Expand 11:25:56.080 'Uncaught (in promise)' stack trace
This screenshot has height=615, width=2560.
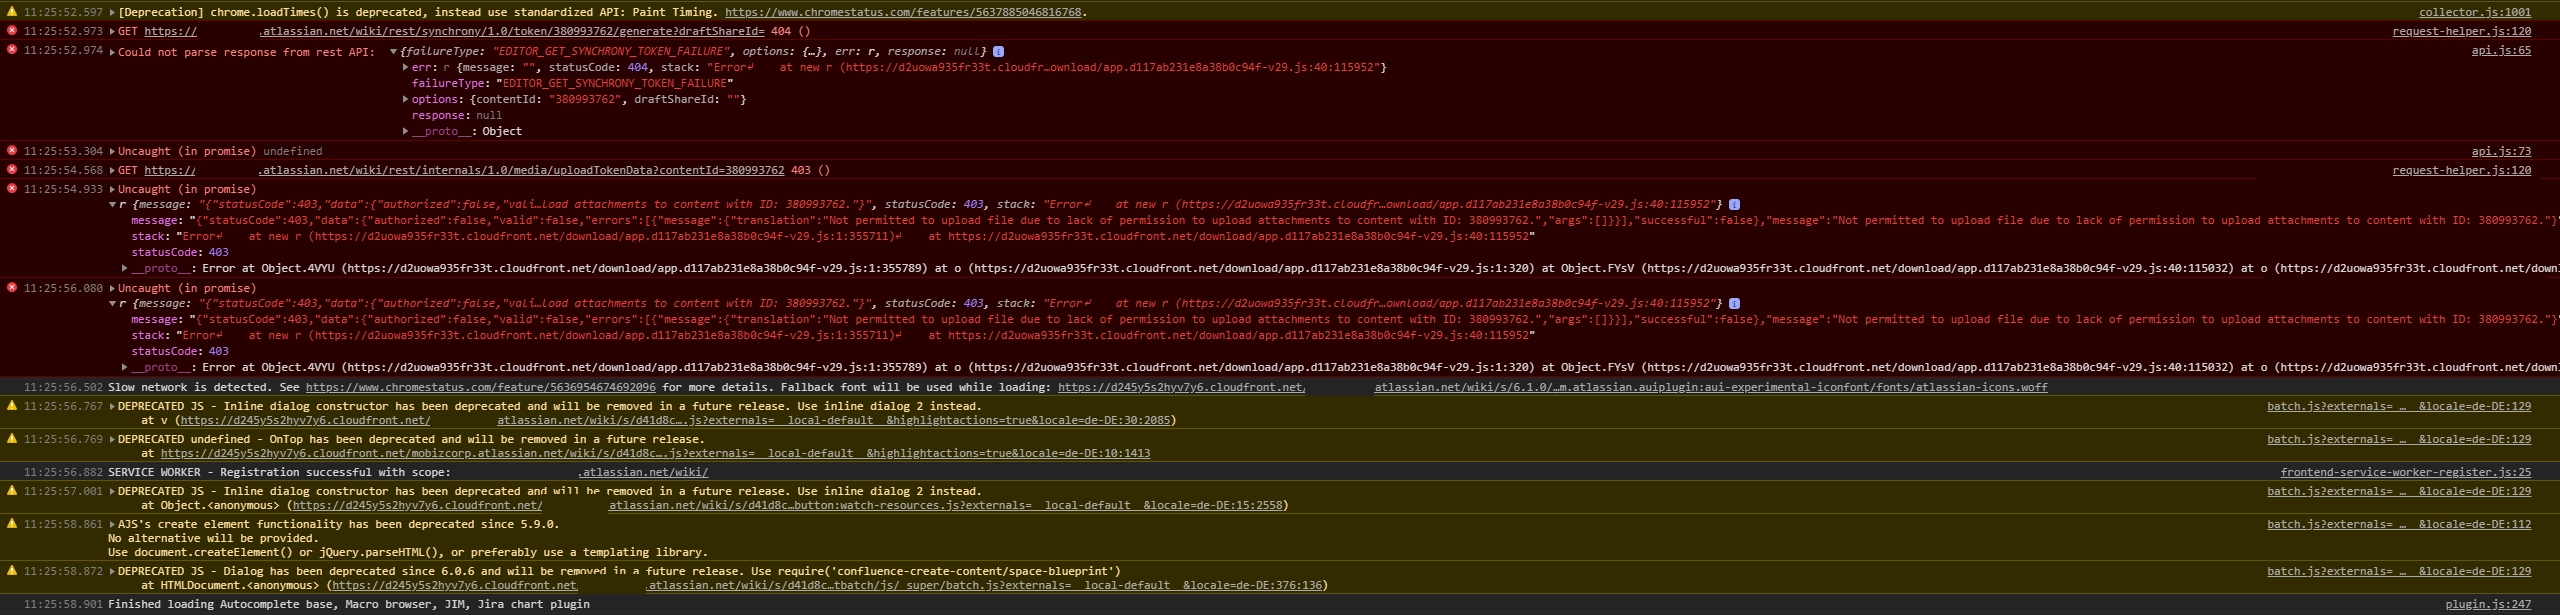pyautogui.click(x=112, y=289)
